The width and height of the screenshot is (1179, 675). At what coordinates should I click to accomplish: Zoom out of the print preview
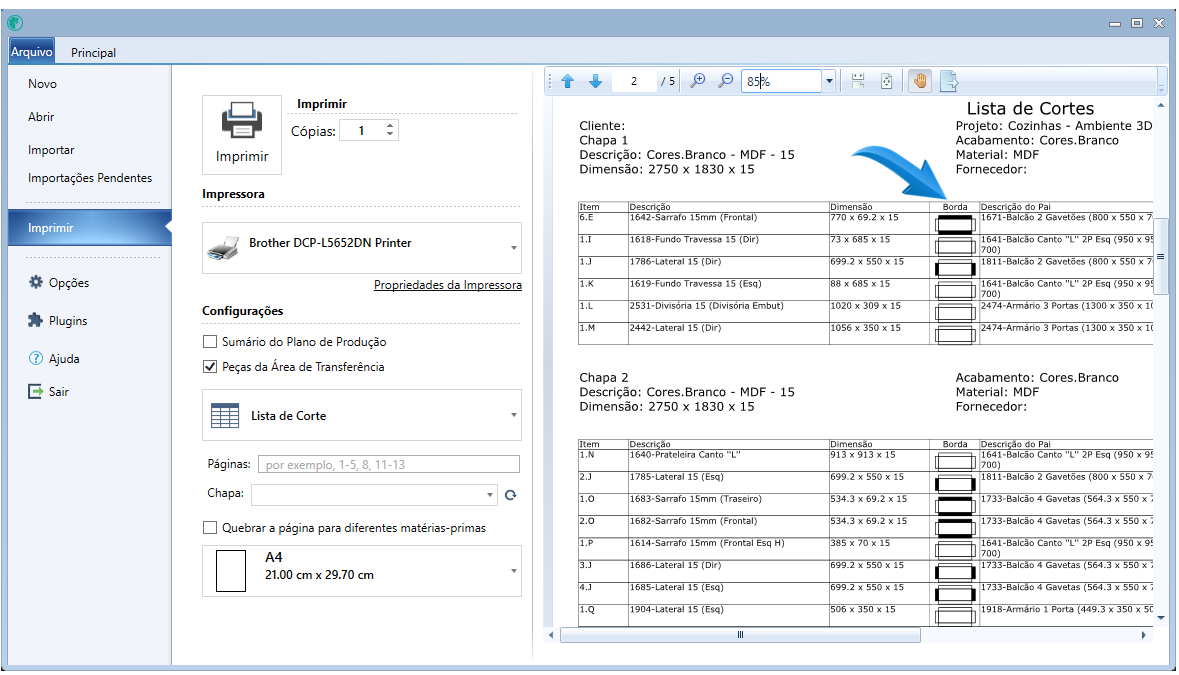[x=726, y=81]
